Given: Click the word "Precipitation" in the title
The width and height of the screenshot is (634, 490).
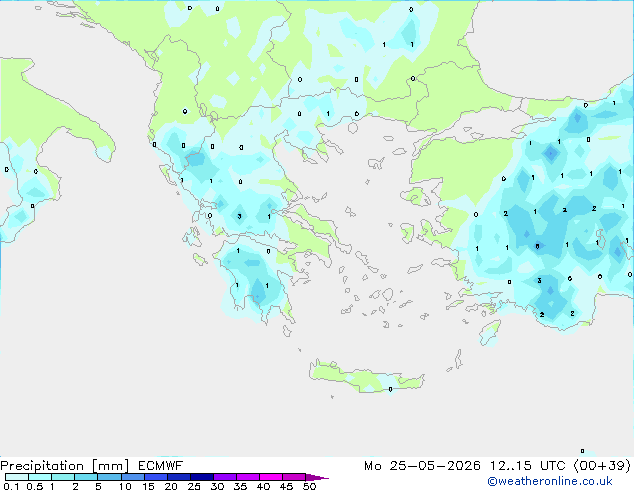Looking at the screenshot, I should pos(42,466).
